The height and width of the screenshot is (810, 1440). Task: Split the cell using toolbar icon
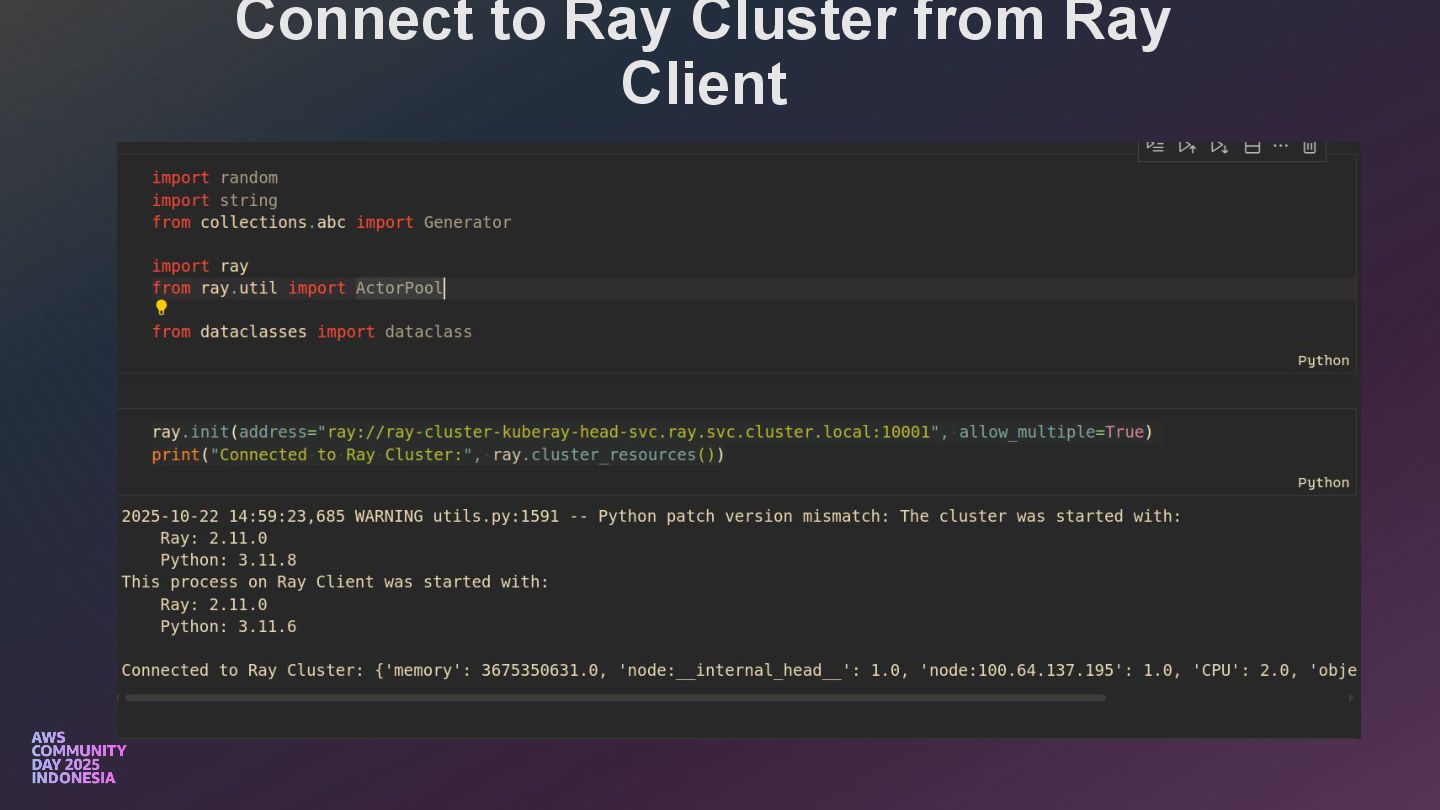[1251, 146]
